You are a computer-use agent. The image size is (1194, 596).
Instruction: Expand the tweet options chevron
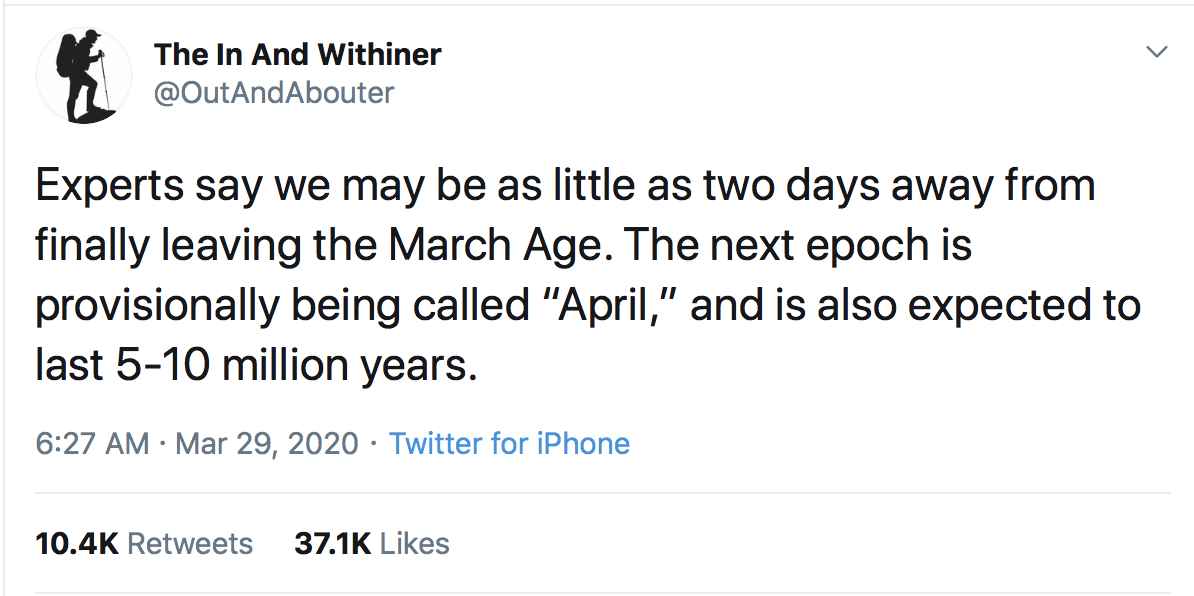1156,52
